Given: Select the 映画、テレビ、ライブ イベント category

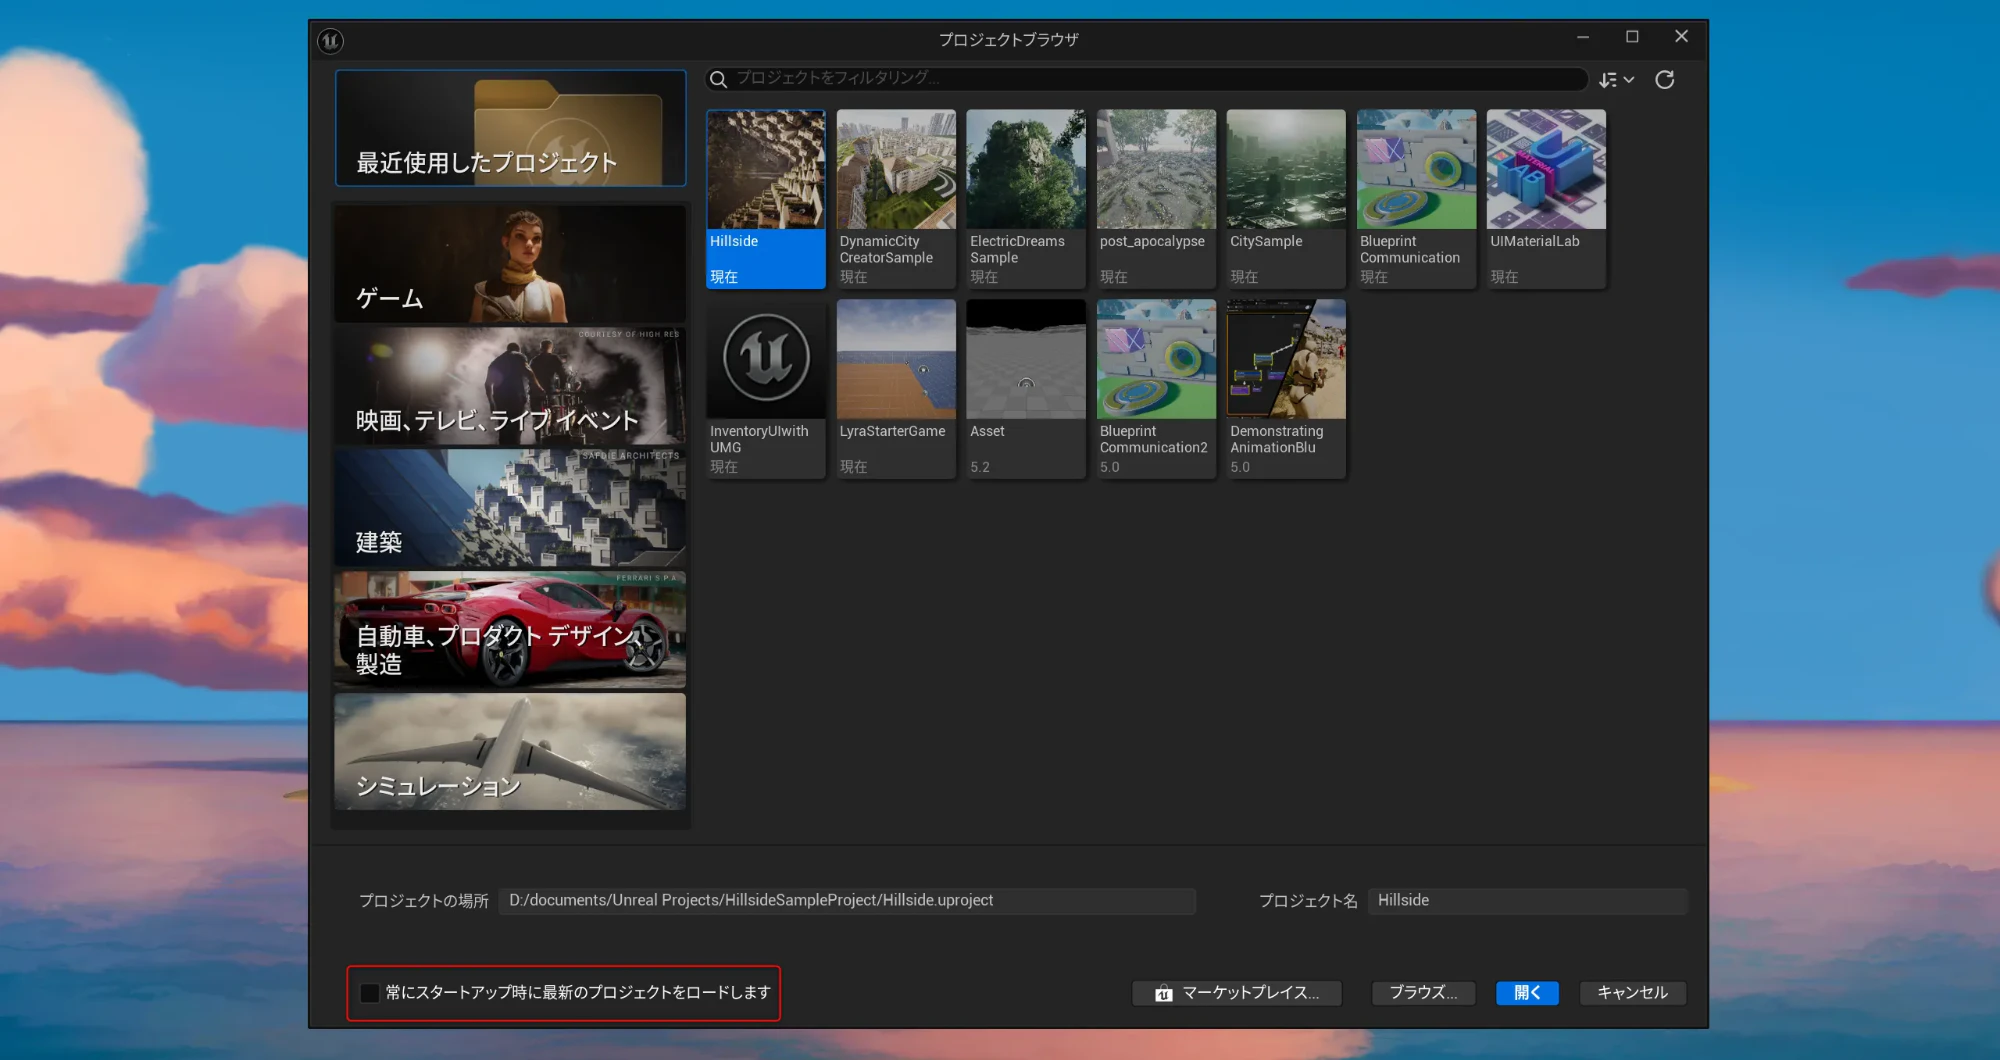Looking at the screenshot, I should pyautogui.click(x=510, y=386).
